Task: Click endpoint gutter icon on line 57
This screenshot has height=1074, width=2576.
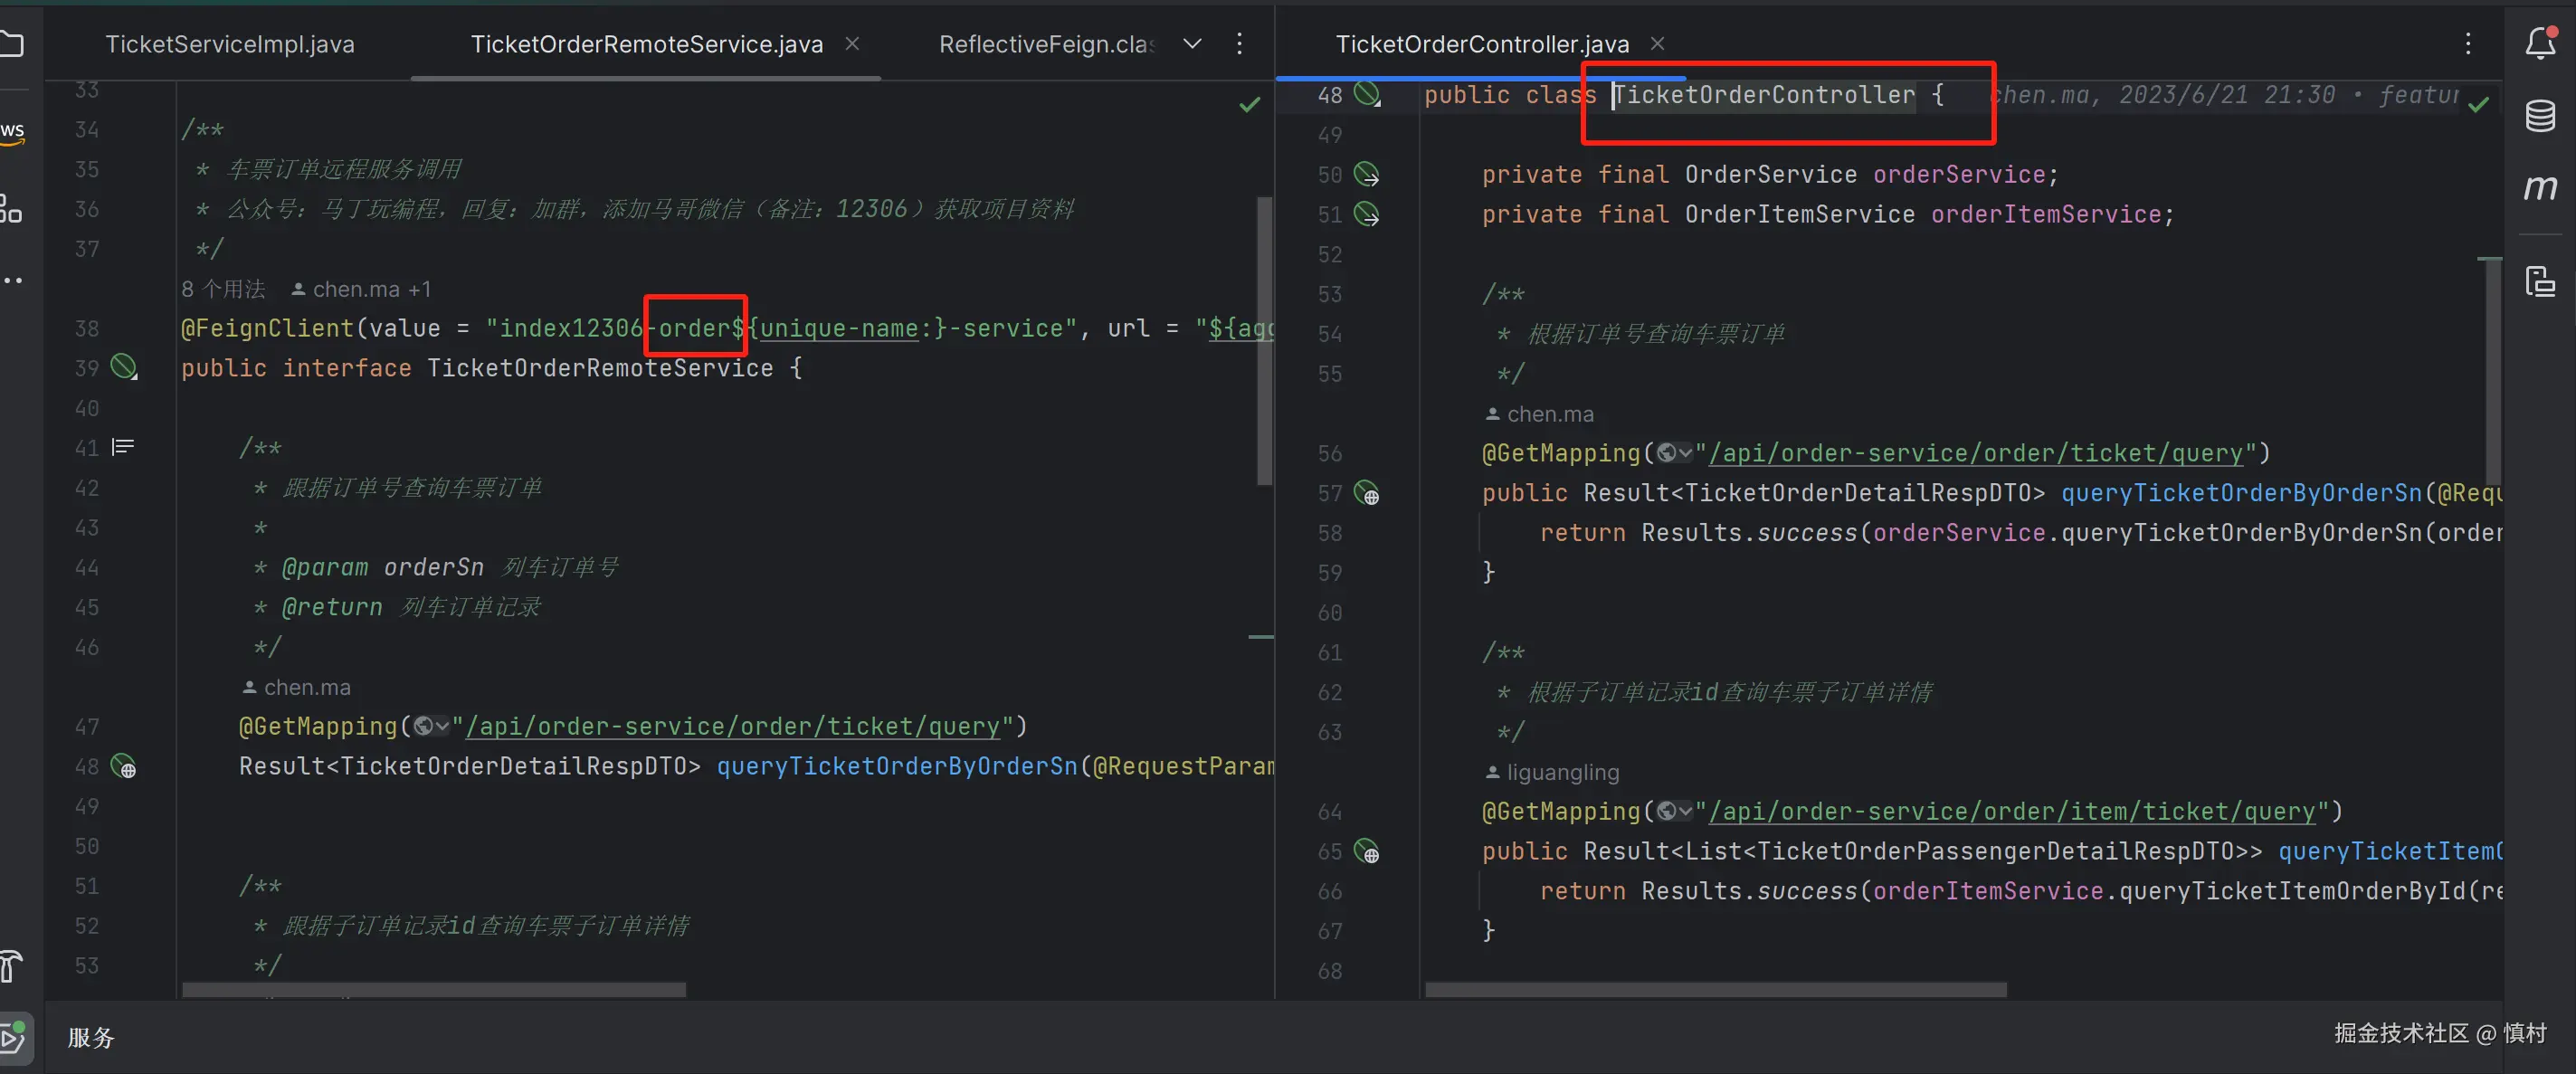Action: [x=1367, y=493]
